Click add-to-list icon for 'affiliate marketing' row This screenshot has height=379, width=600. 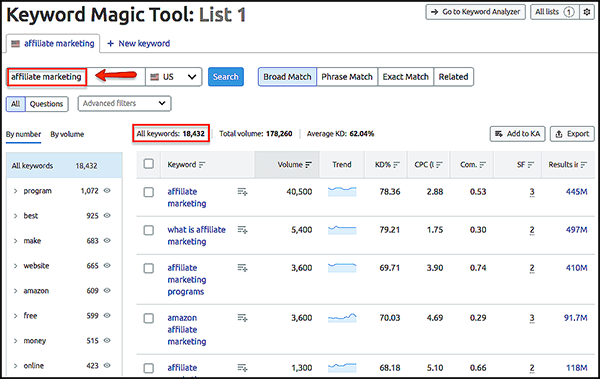[242, 191]
